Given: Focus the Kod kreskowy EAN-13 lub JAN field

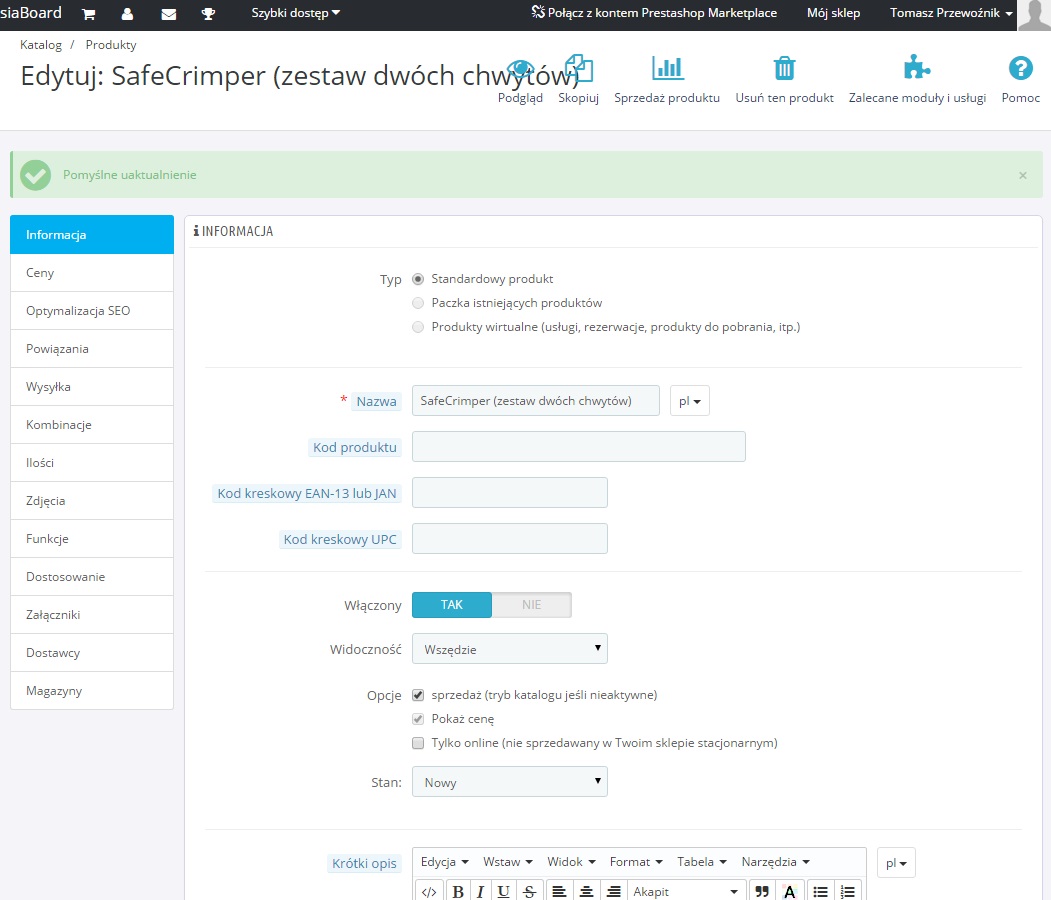Looking at the screenshot, I should tap(510, 493).
